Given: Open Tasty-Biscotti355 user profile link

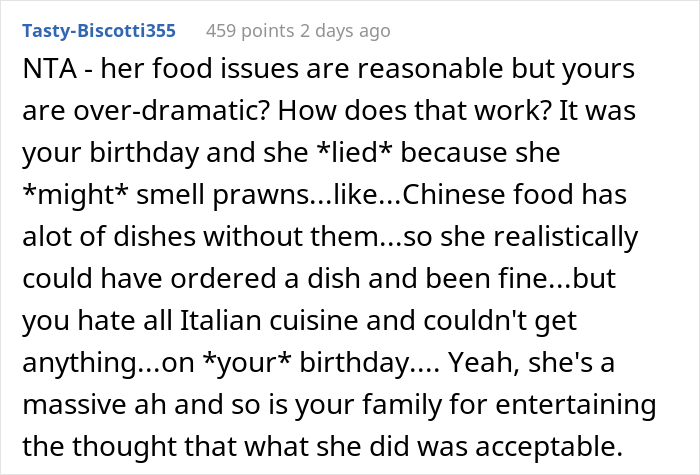Looking at the screenshot, I should [98, 31].
